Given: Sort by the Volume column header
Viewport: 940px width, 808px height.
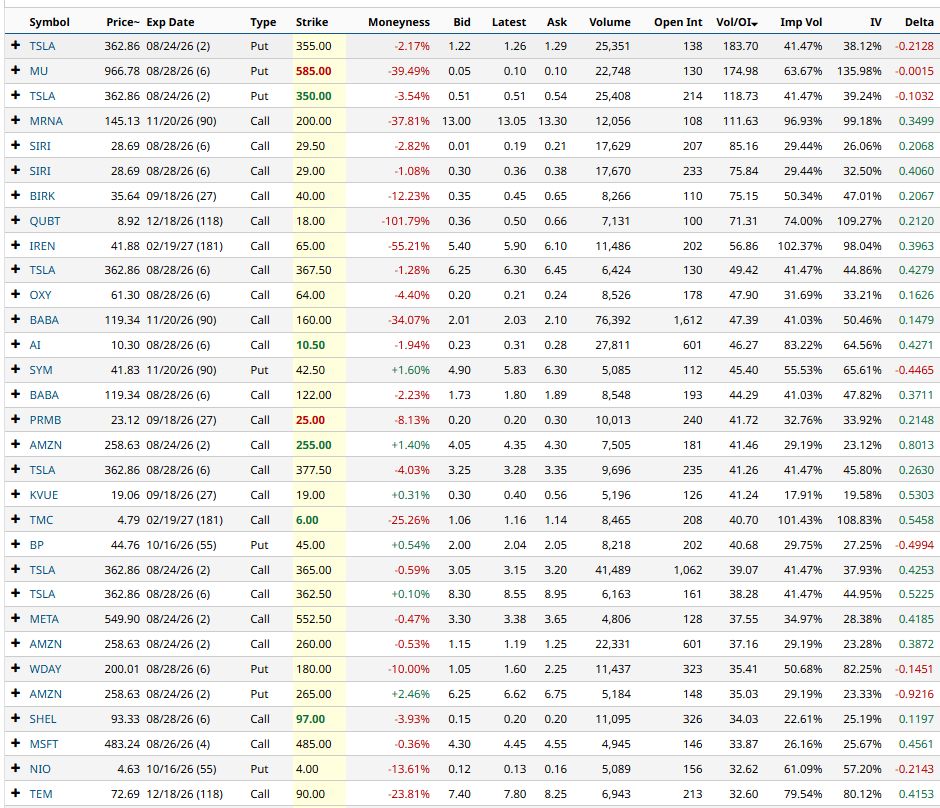Looking at the screenshot, I should [x=610, y=22].
